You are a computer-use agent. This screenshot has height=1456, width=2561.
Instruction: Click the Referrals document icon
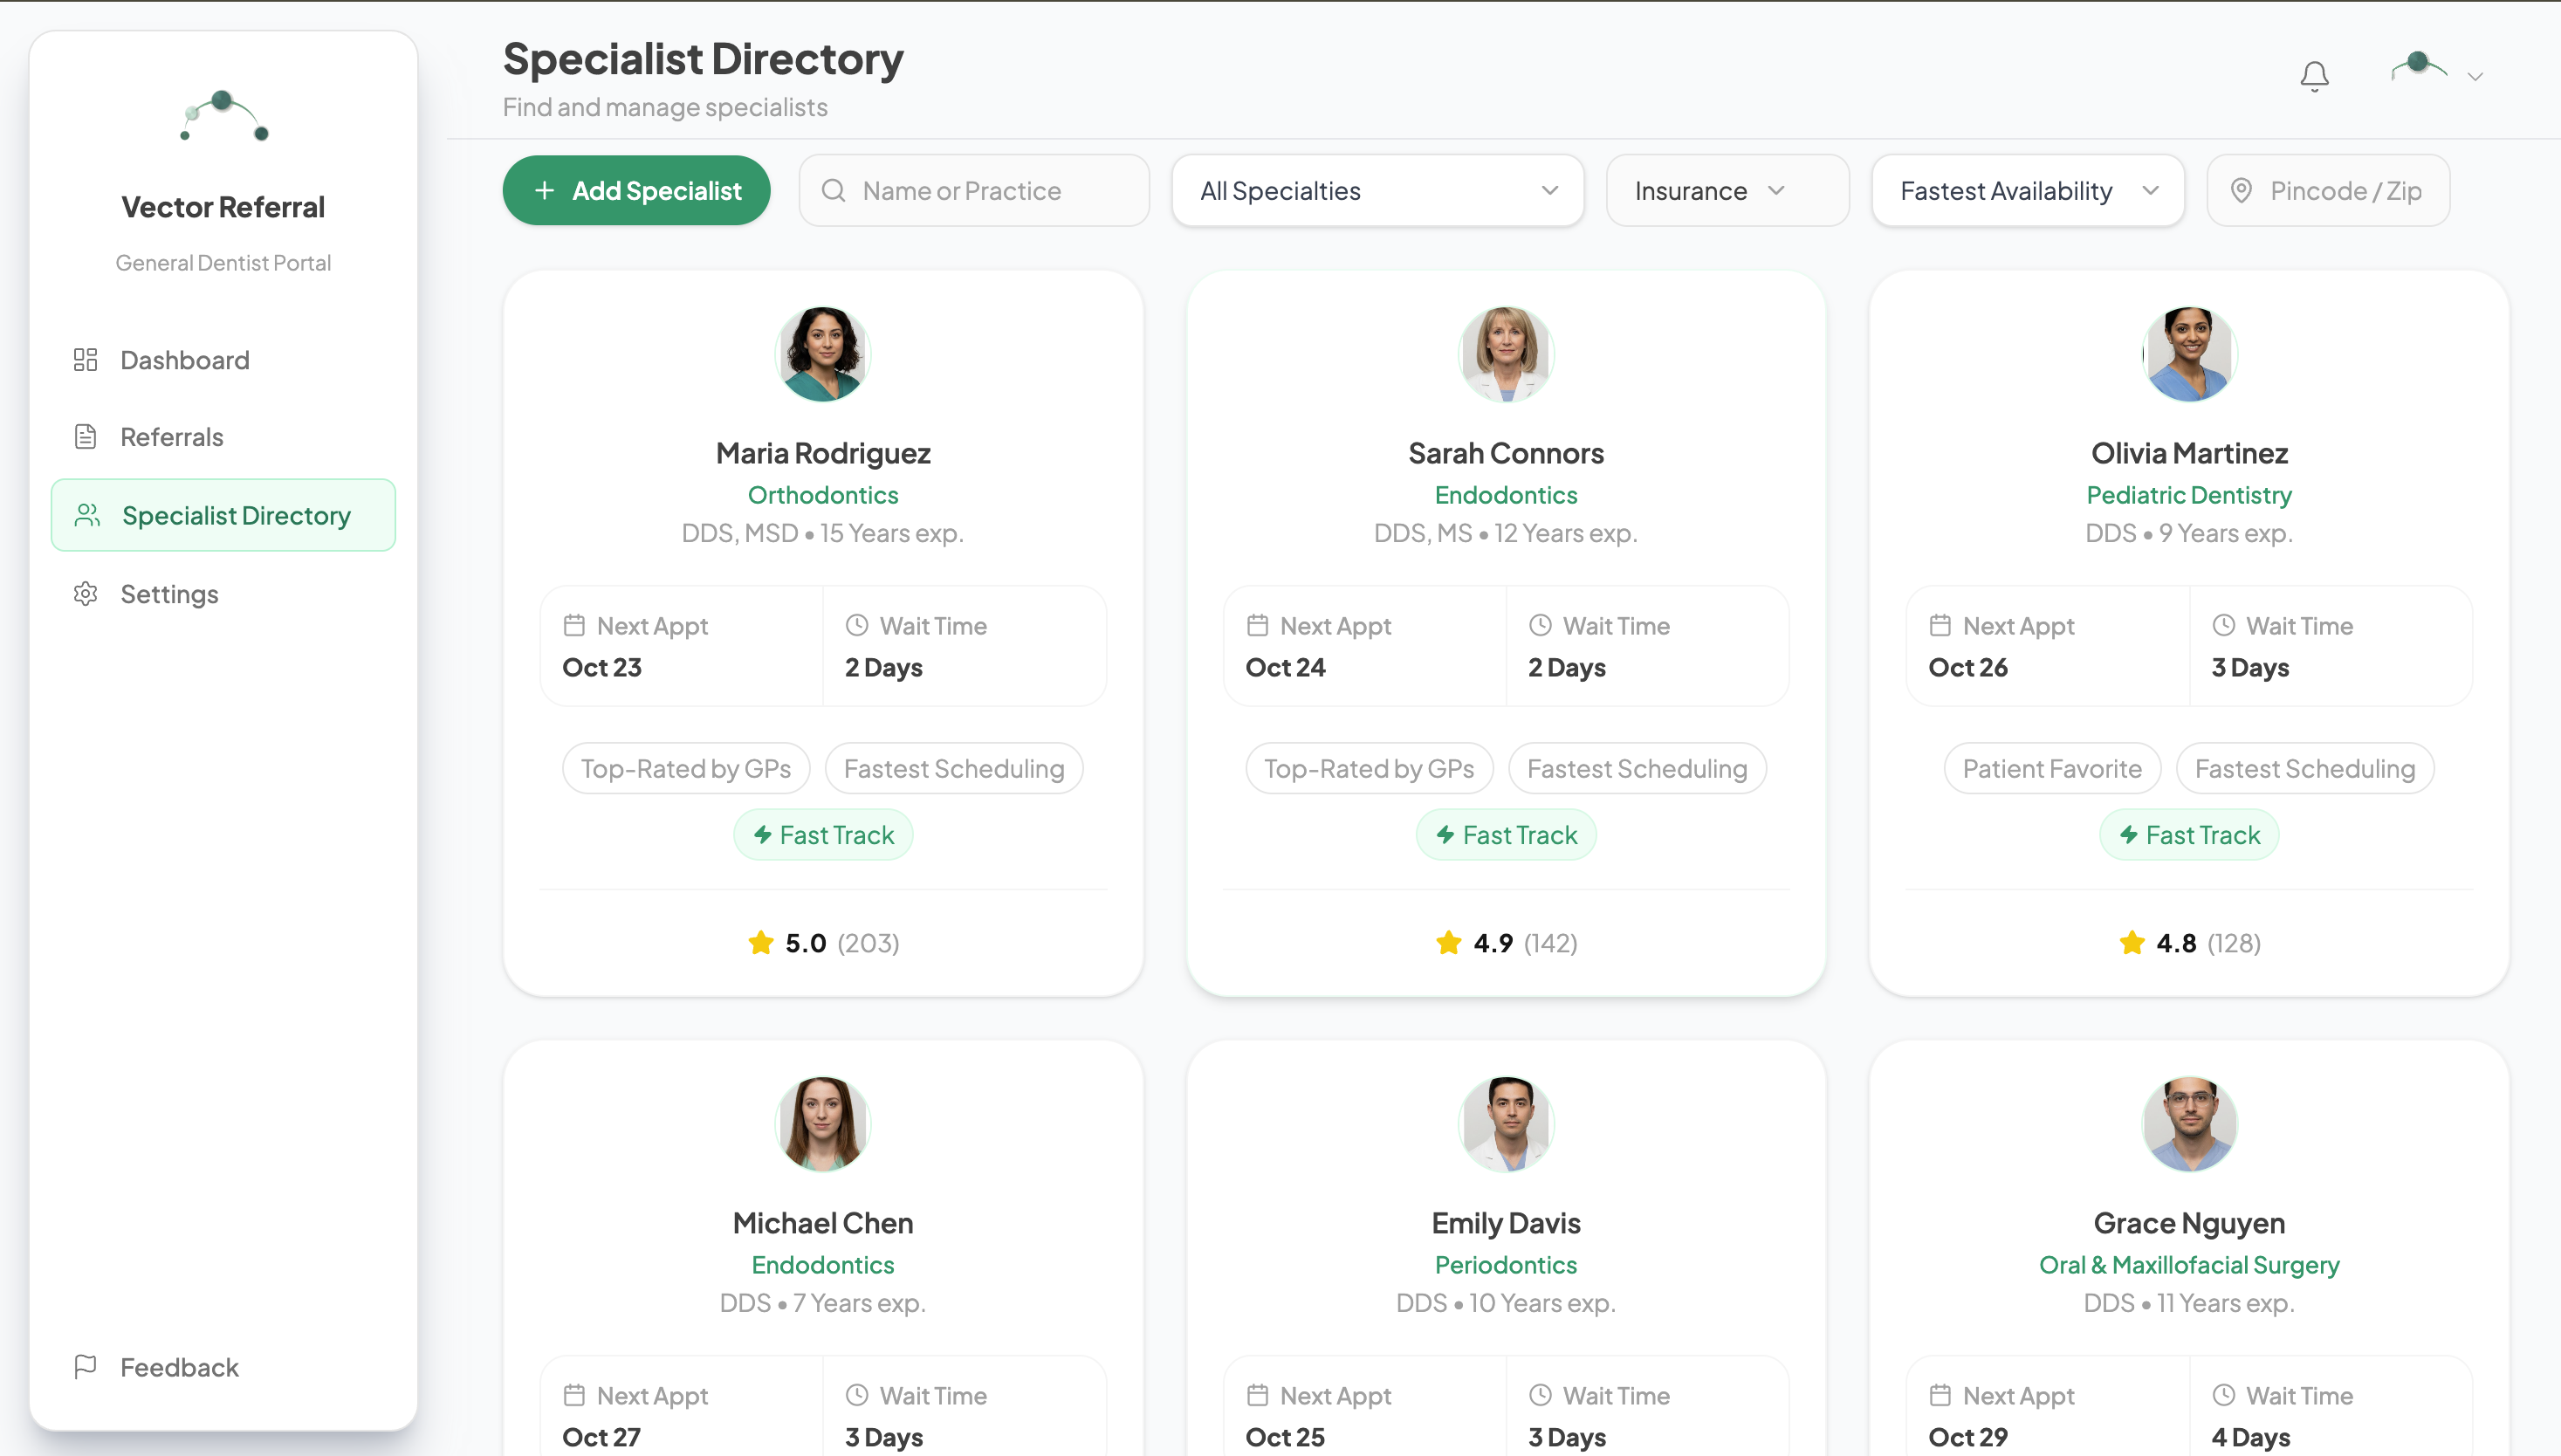coord(85,436)
